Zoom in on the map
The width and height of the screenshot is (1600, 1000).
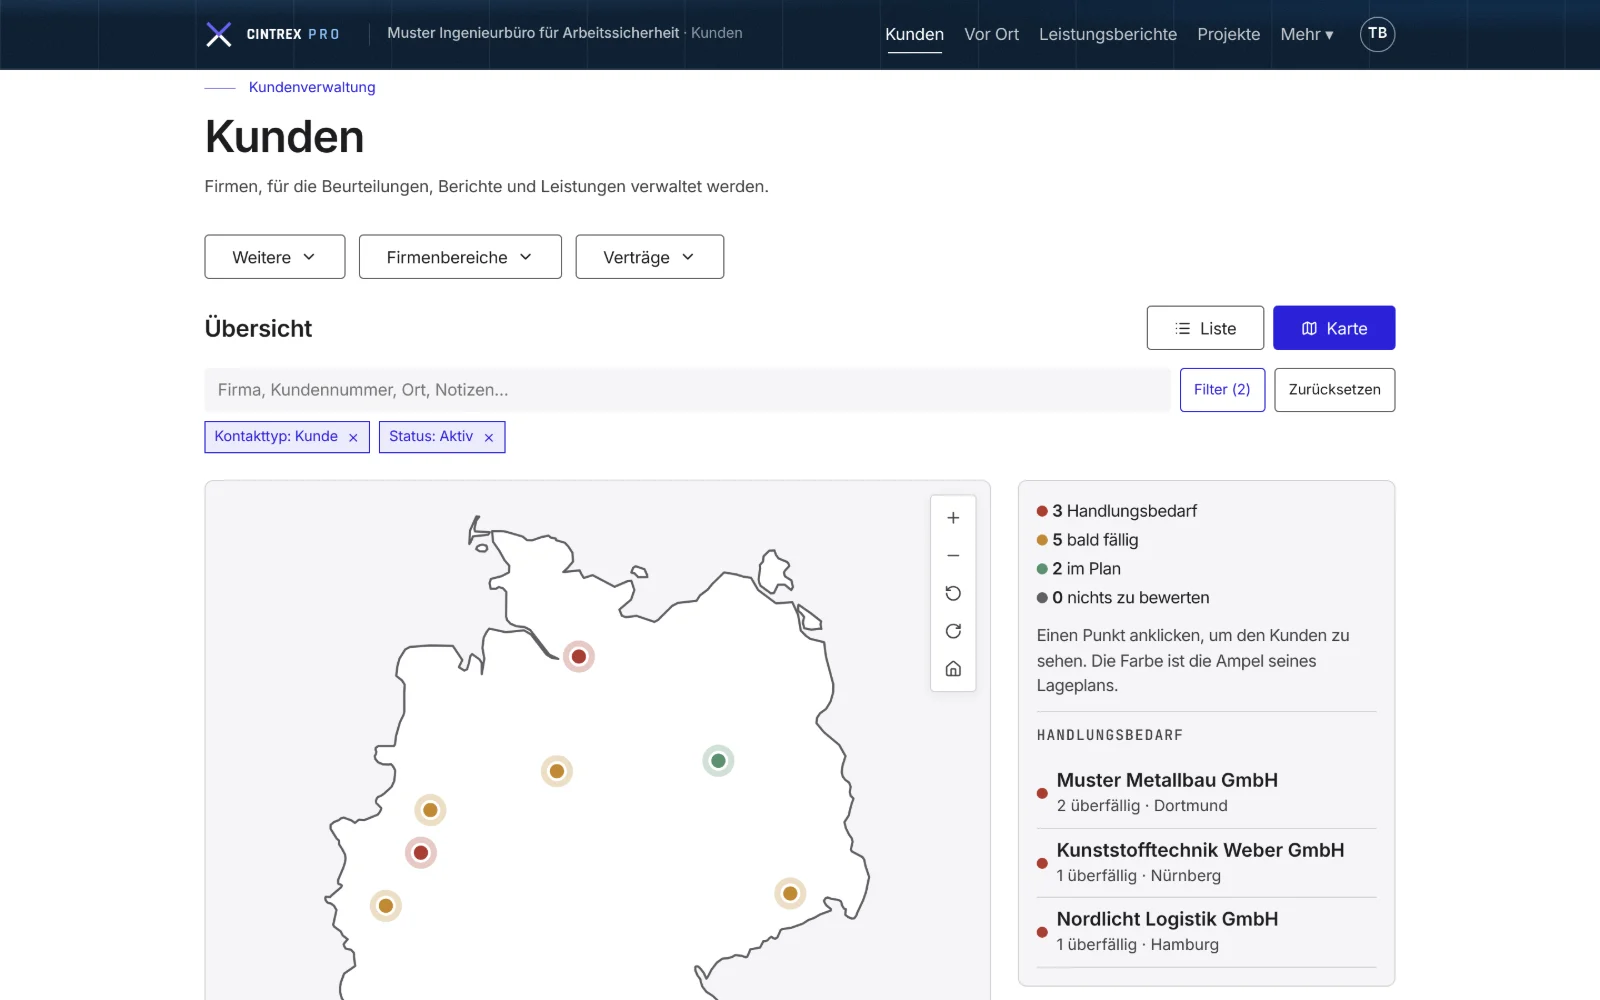pyautogui.click(x=953, y=518)
